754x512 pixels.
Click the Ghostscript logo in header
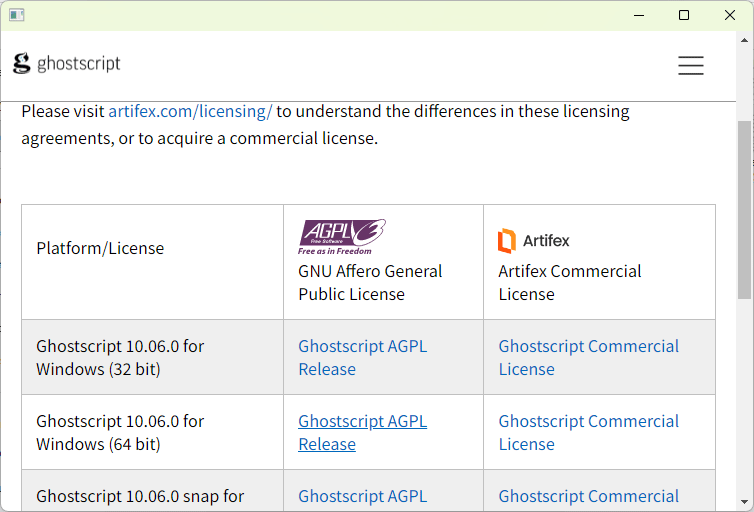pyautogui.click(x=67, y=64)
